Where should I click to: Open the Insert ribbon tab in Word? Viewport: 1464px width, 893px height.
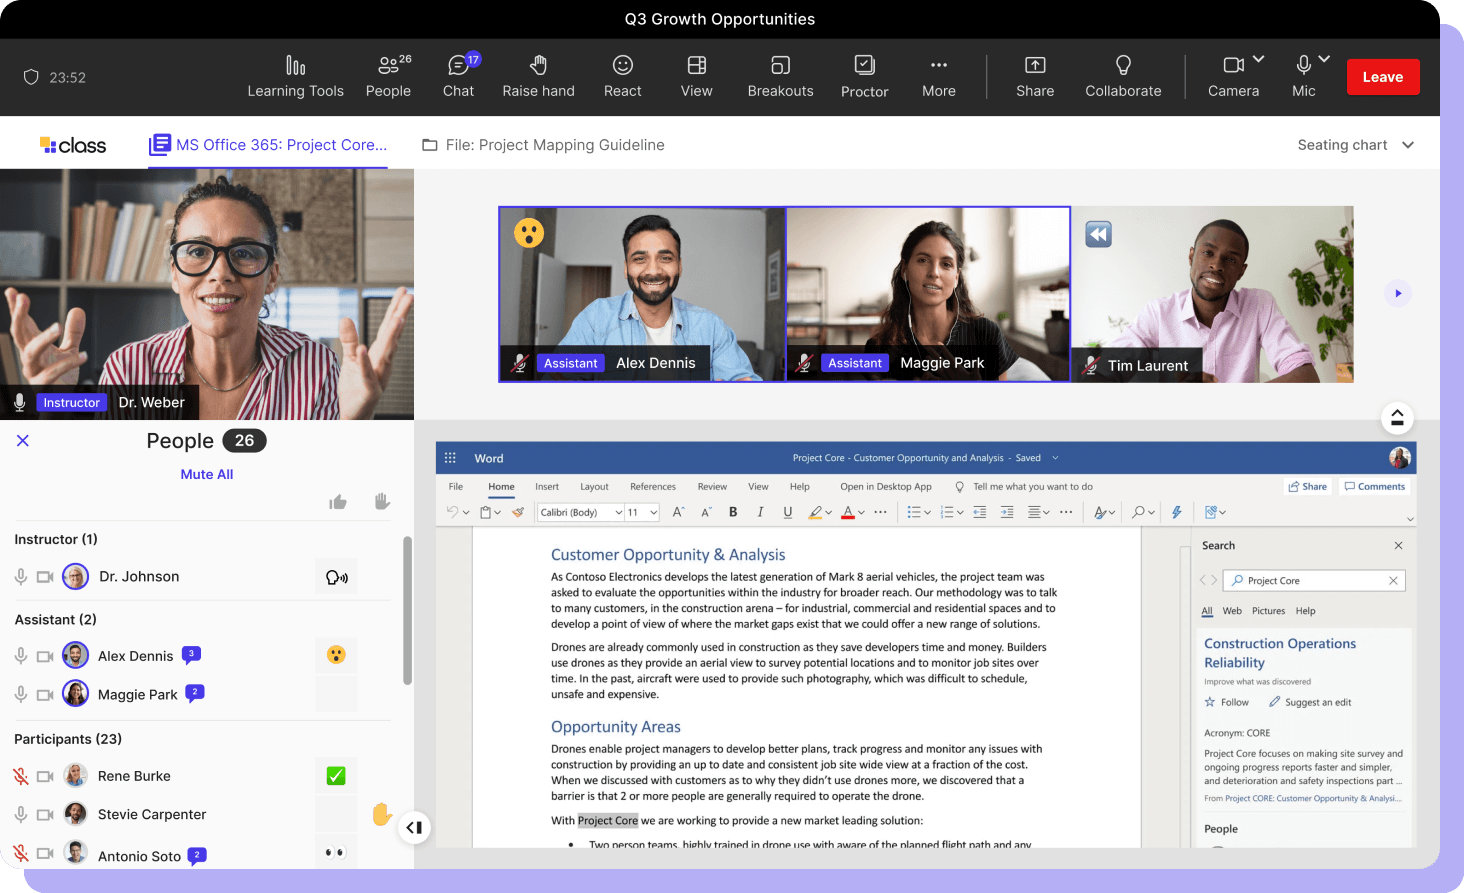point(546,487)
